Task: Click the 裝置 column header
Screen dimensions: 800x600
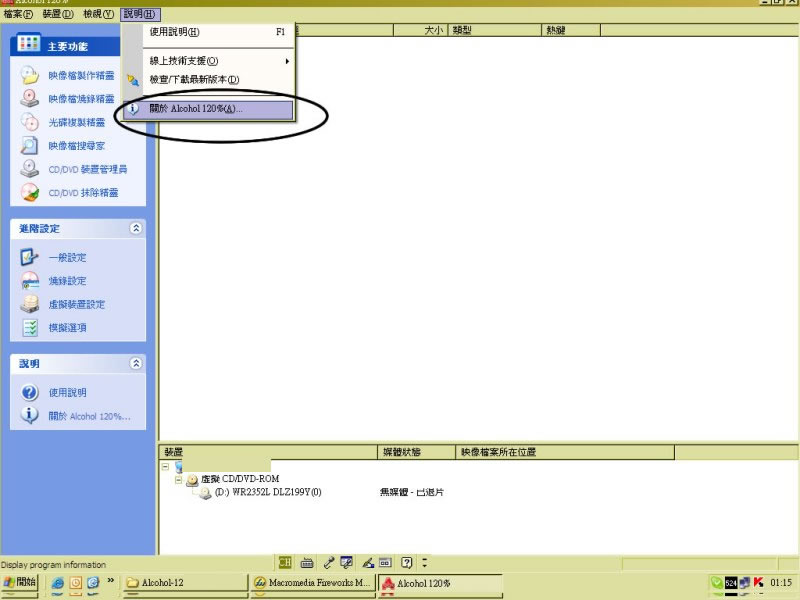Action: click(x=269, y=452)
